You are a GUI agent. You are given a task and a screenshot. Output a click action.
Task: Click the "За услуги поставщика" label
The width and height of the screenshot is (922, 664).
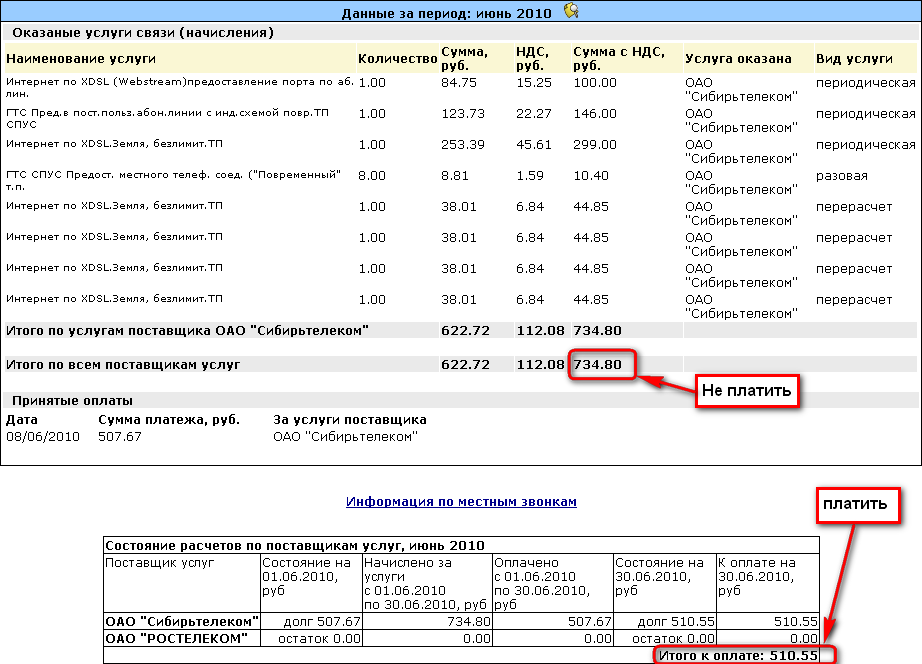click(x=350, y=420)
